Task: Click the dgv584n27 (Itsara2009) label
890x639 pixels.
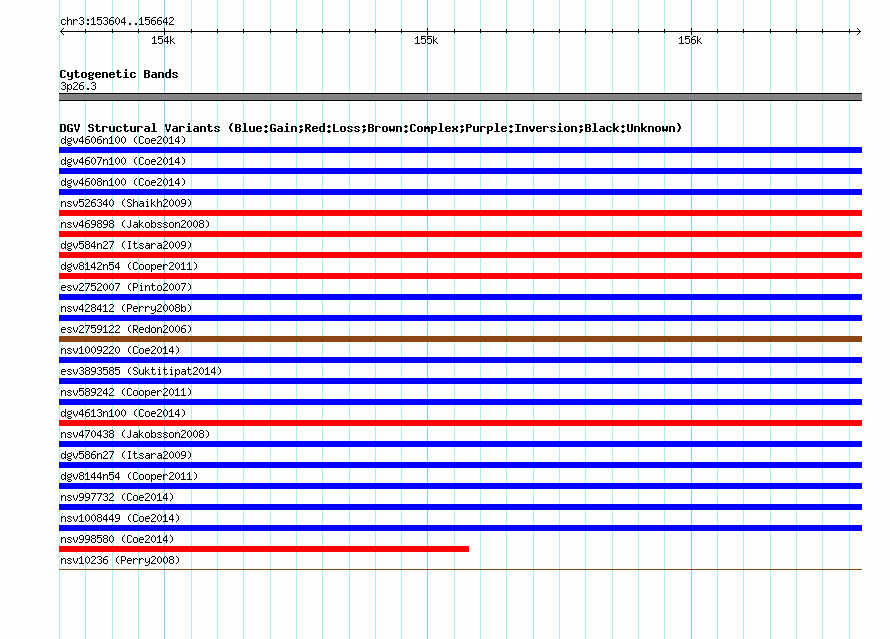Action: point(126,245)
